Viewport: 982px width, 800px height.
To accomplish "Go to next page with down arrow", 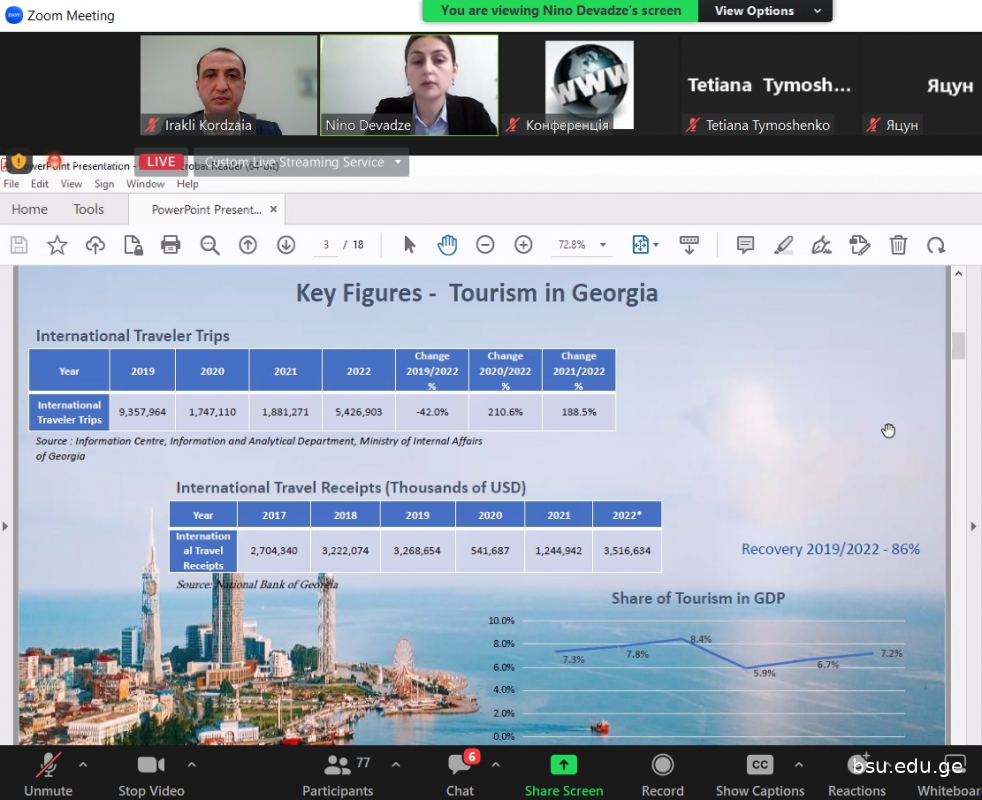I will click(x=286, y=245).
